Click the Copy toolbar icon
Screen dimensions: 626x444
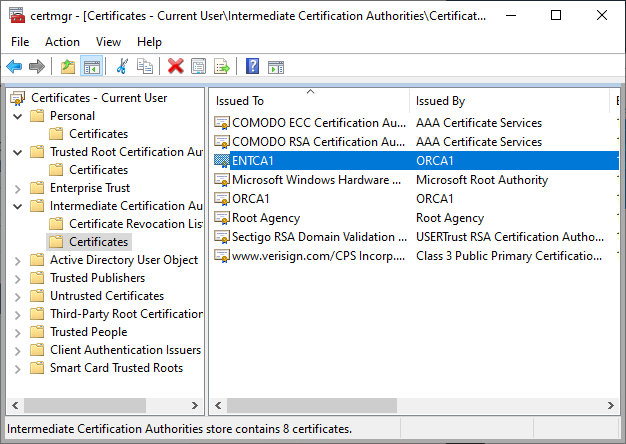pyautogui.click(x=145, y=66)
